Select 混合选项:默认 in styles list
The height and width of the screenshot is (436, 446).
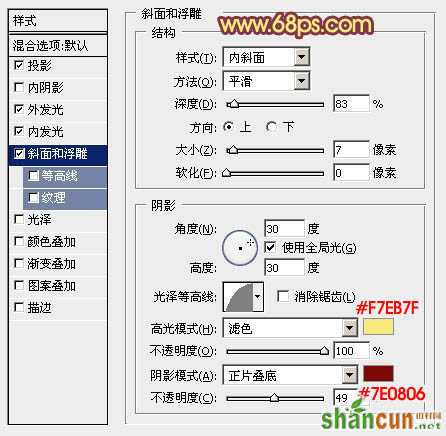58,46
